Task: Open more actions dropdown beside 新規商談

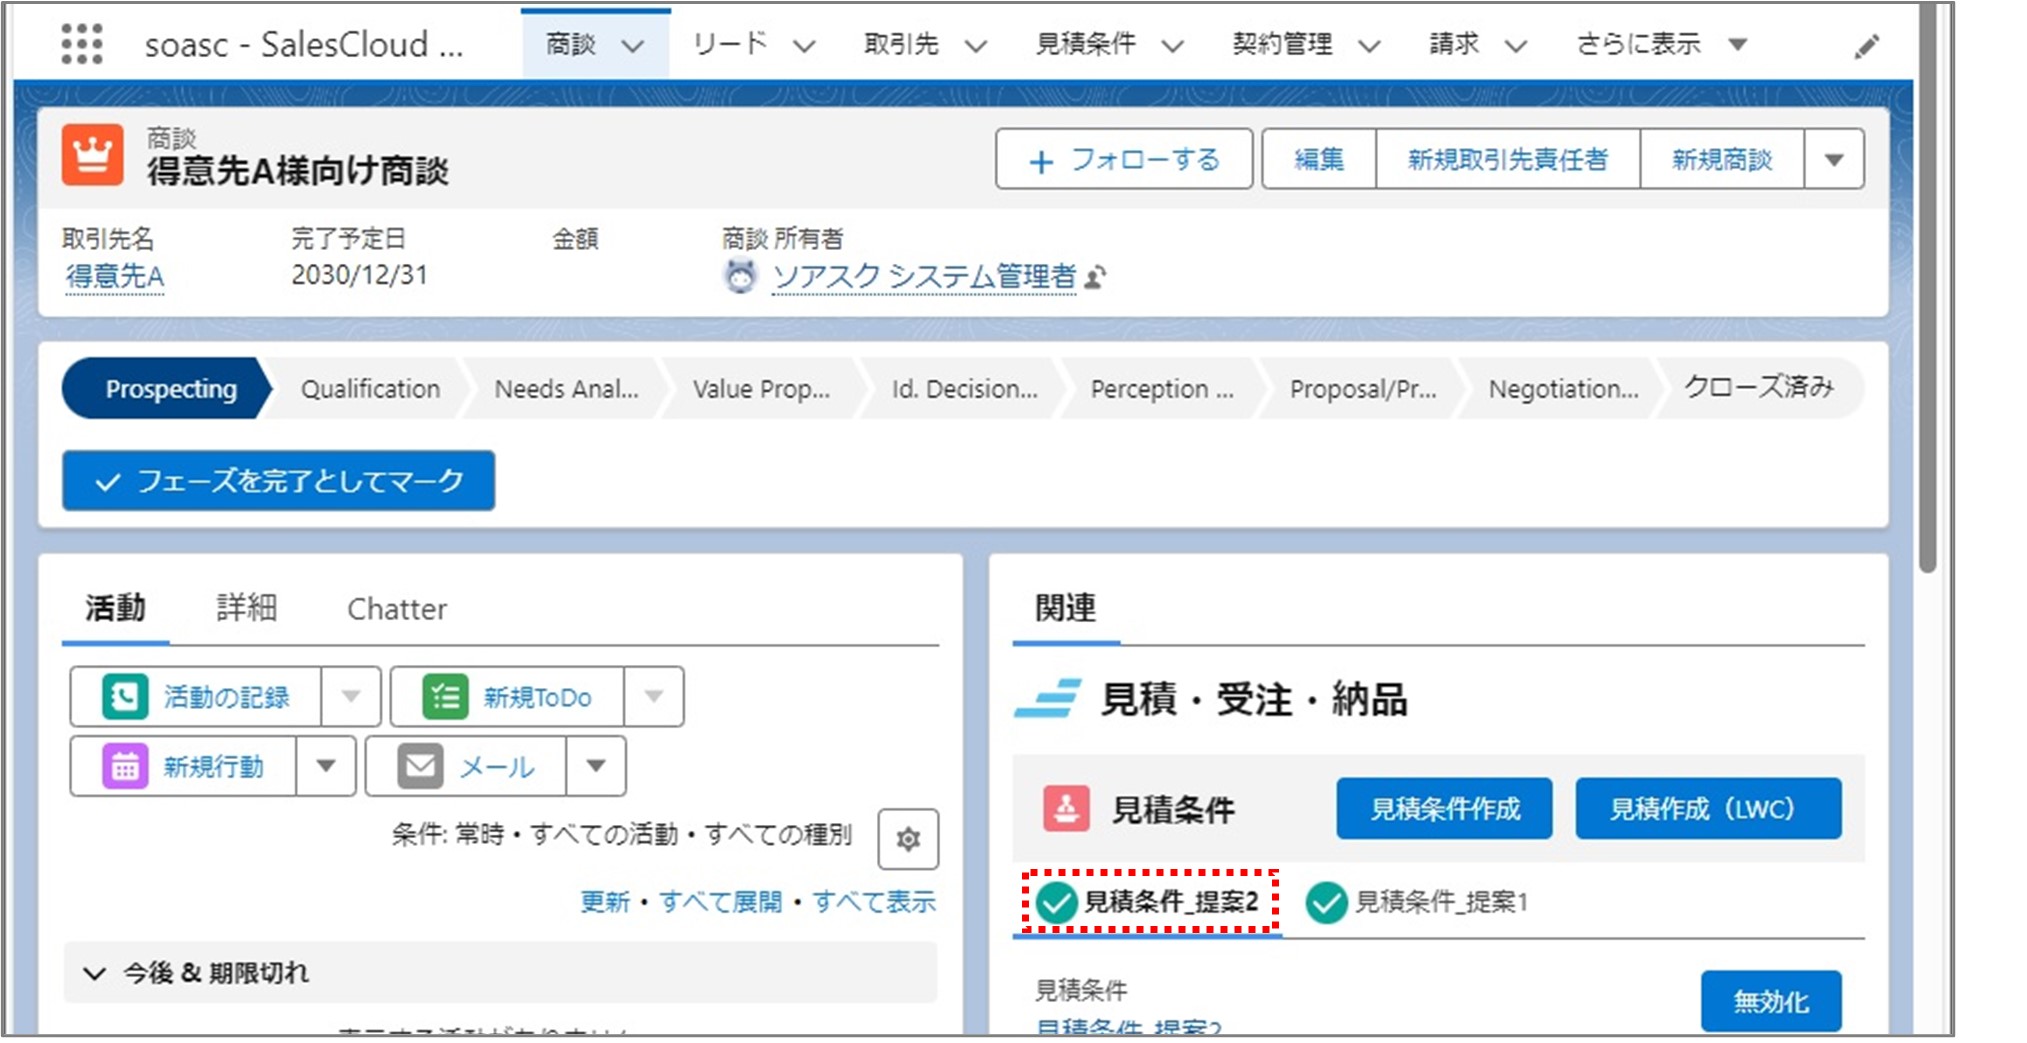Action: 1834,159
